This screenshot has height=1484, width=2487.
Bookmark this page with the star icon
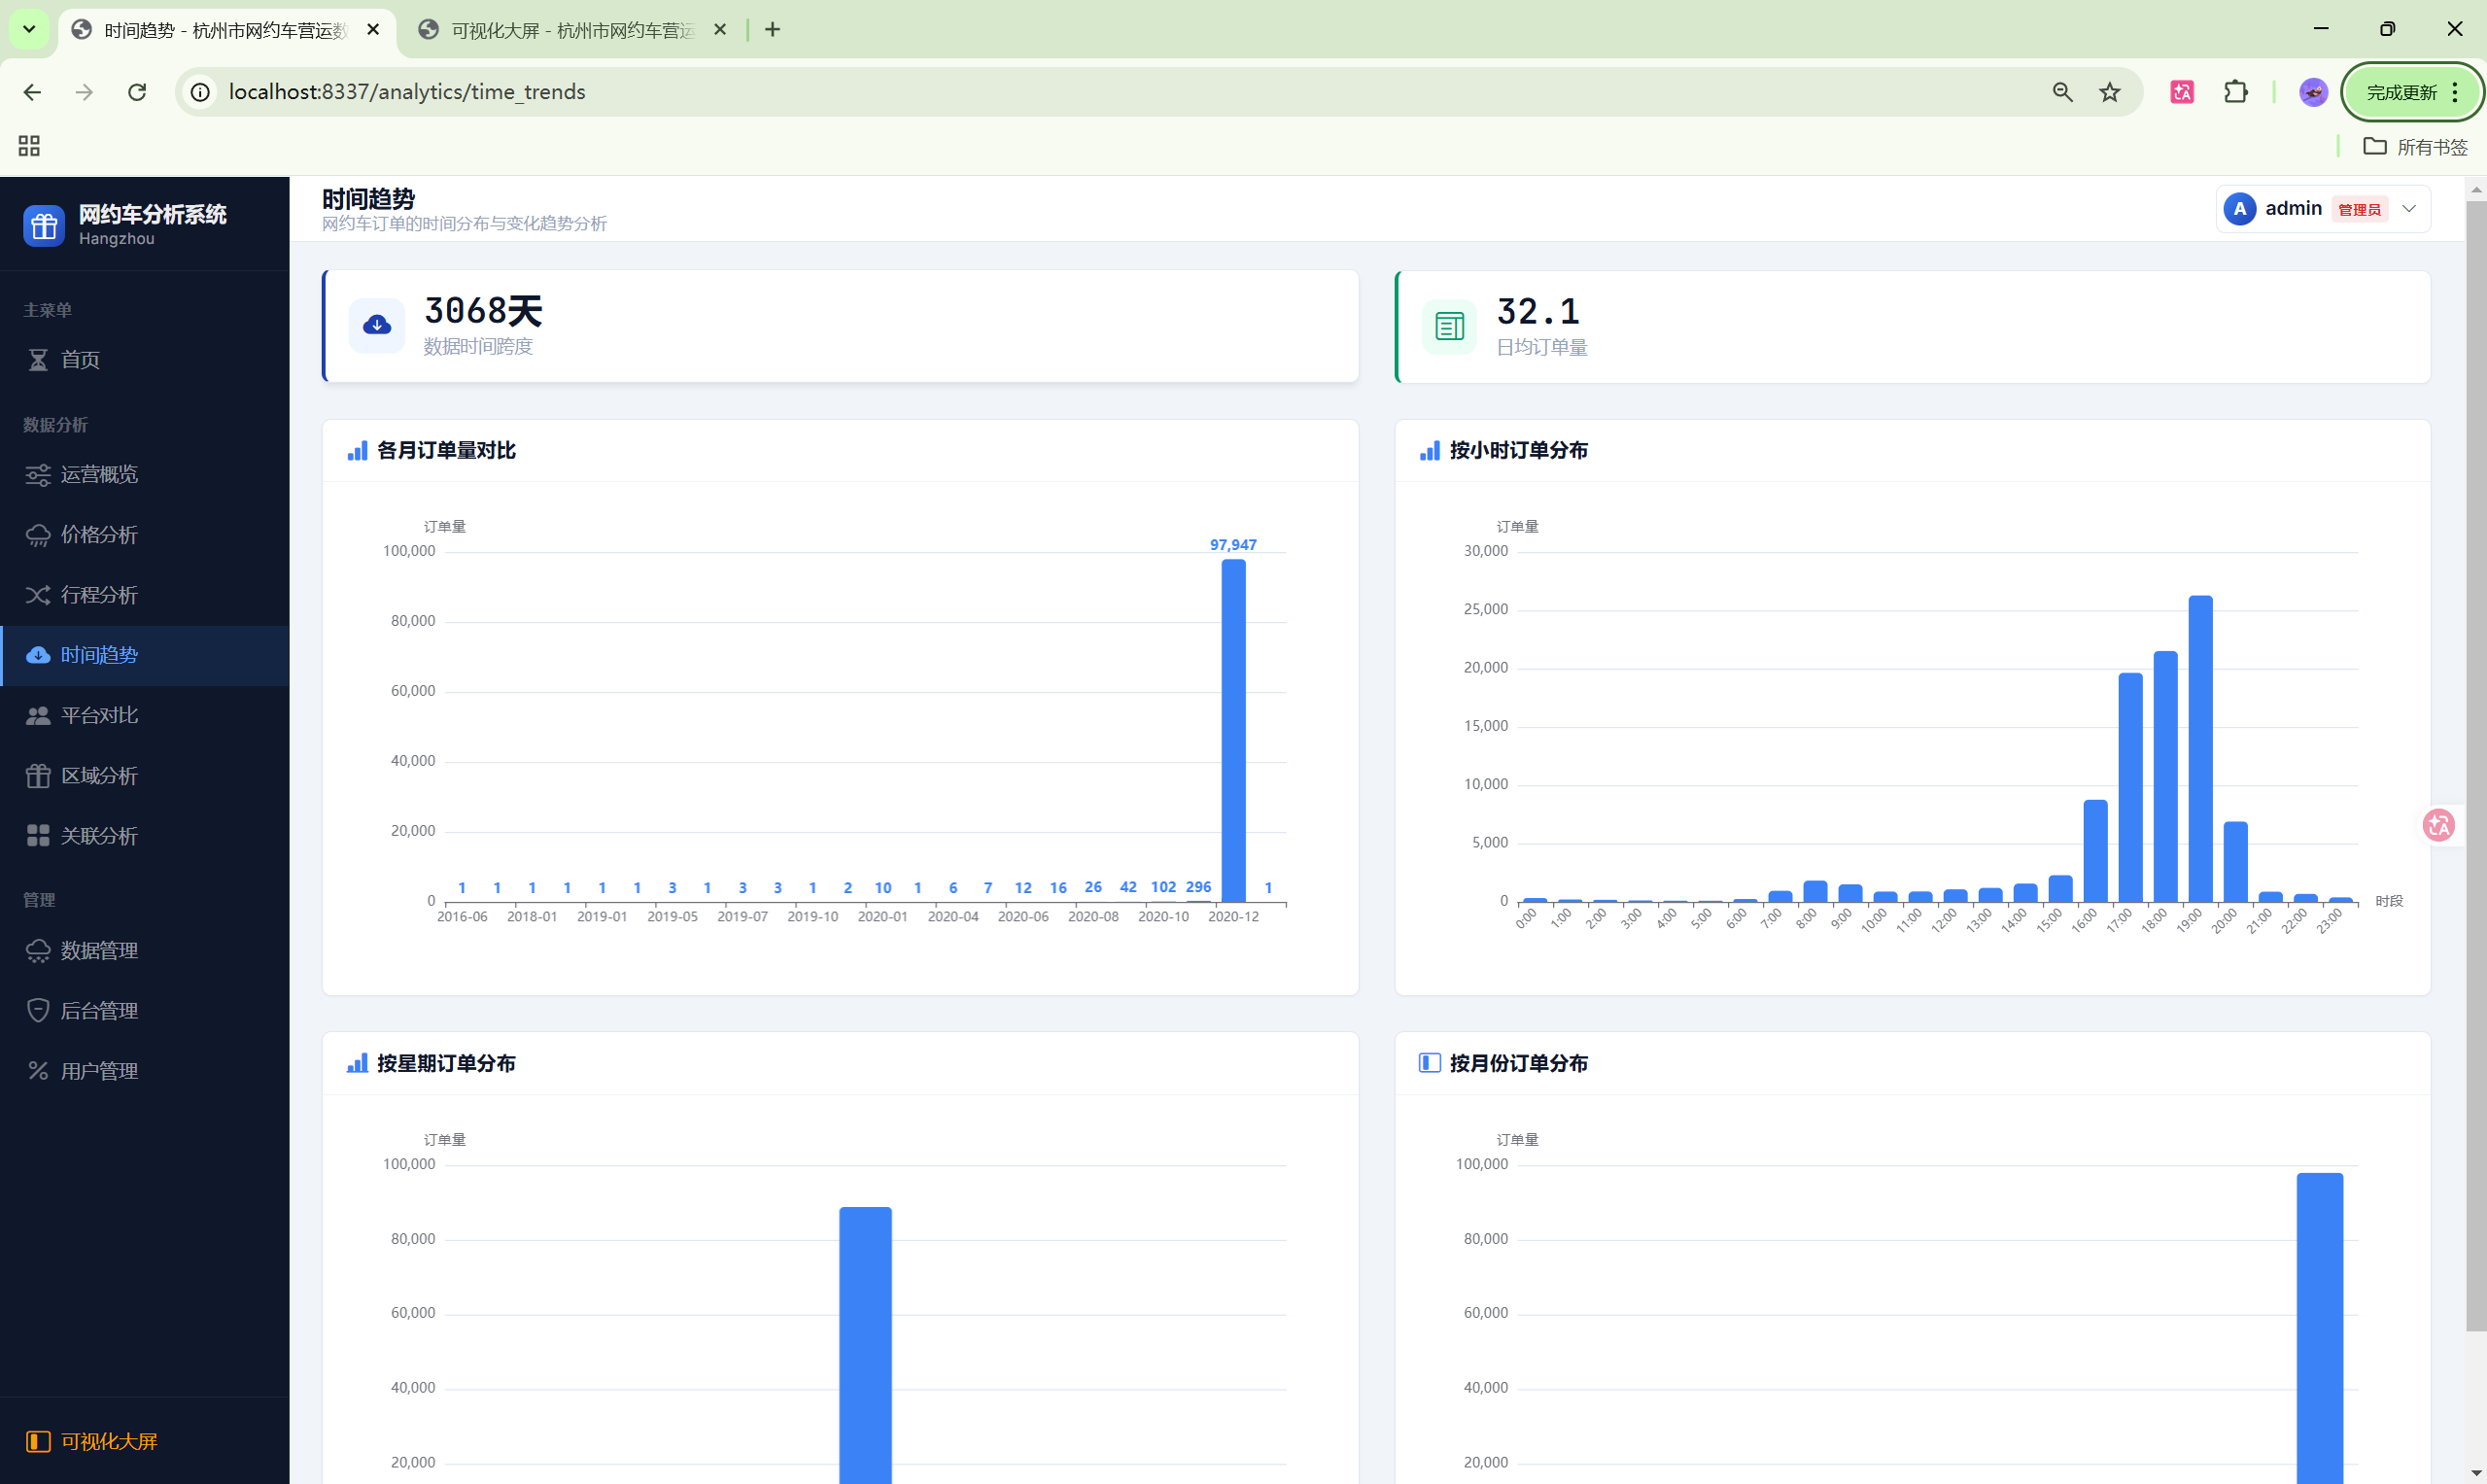tap(2109, 92)
